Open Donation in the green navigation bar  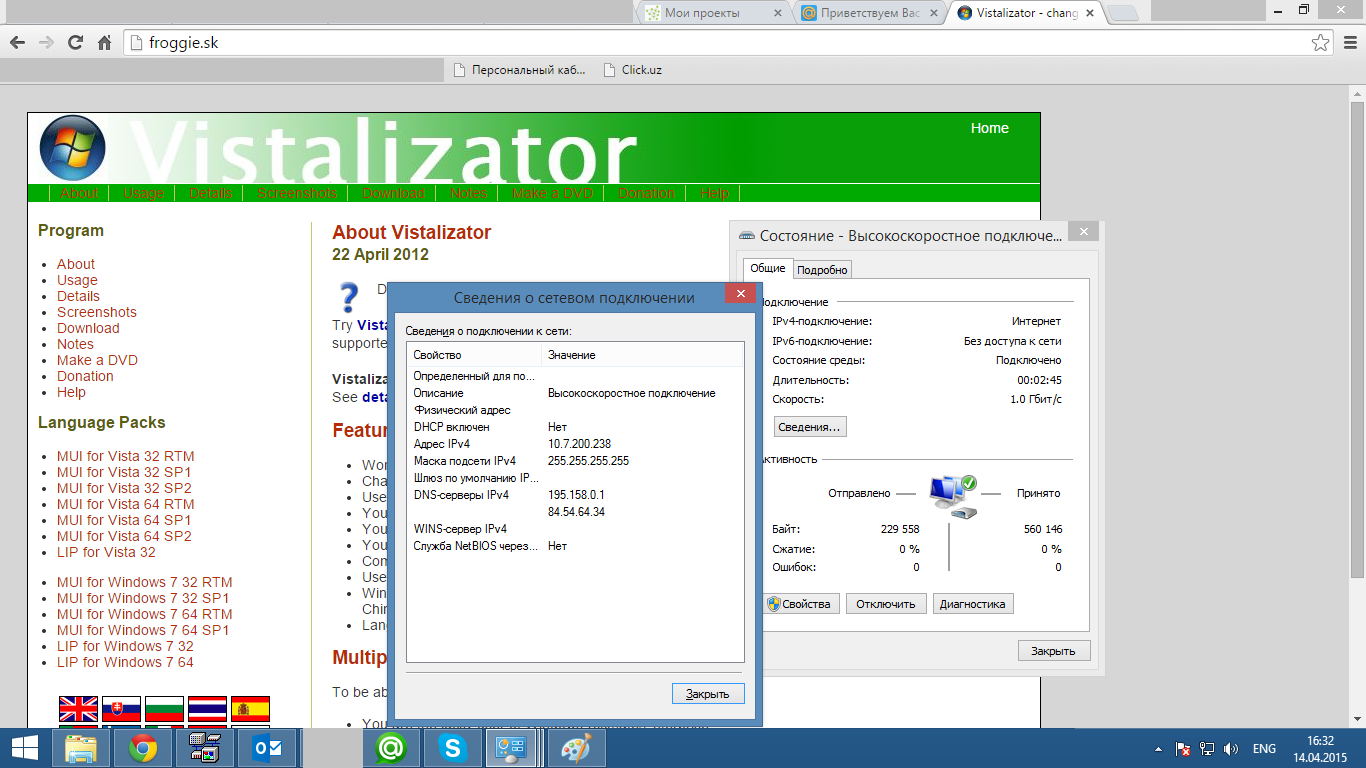coord(646,193)
